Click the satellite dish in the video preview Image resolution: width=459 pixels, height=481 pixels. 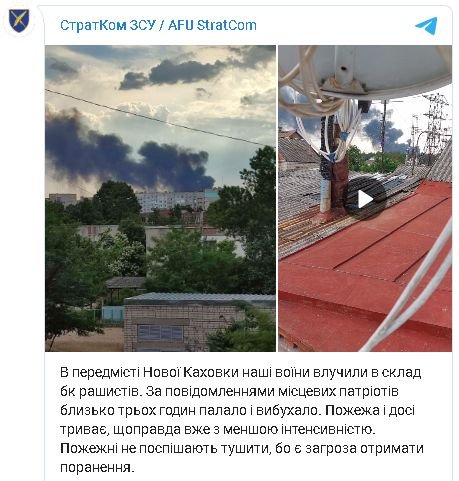point(365,71)
